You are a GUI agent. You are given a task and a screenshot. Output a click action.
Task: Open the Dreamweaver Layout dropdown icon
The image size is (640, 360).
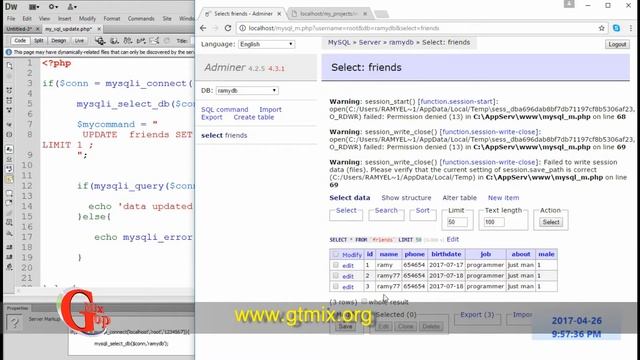tap(34, 7)
